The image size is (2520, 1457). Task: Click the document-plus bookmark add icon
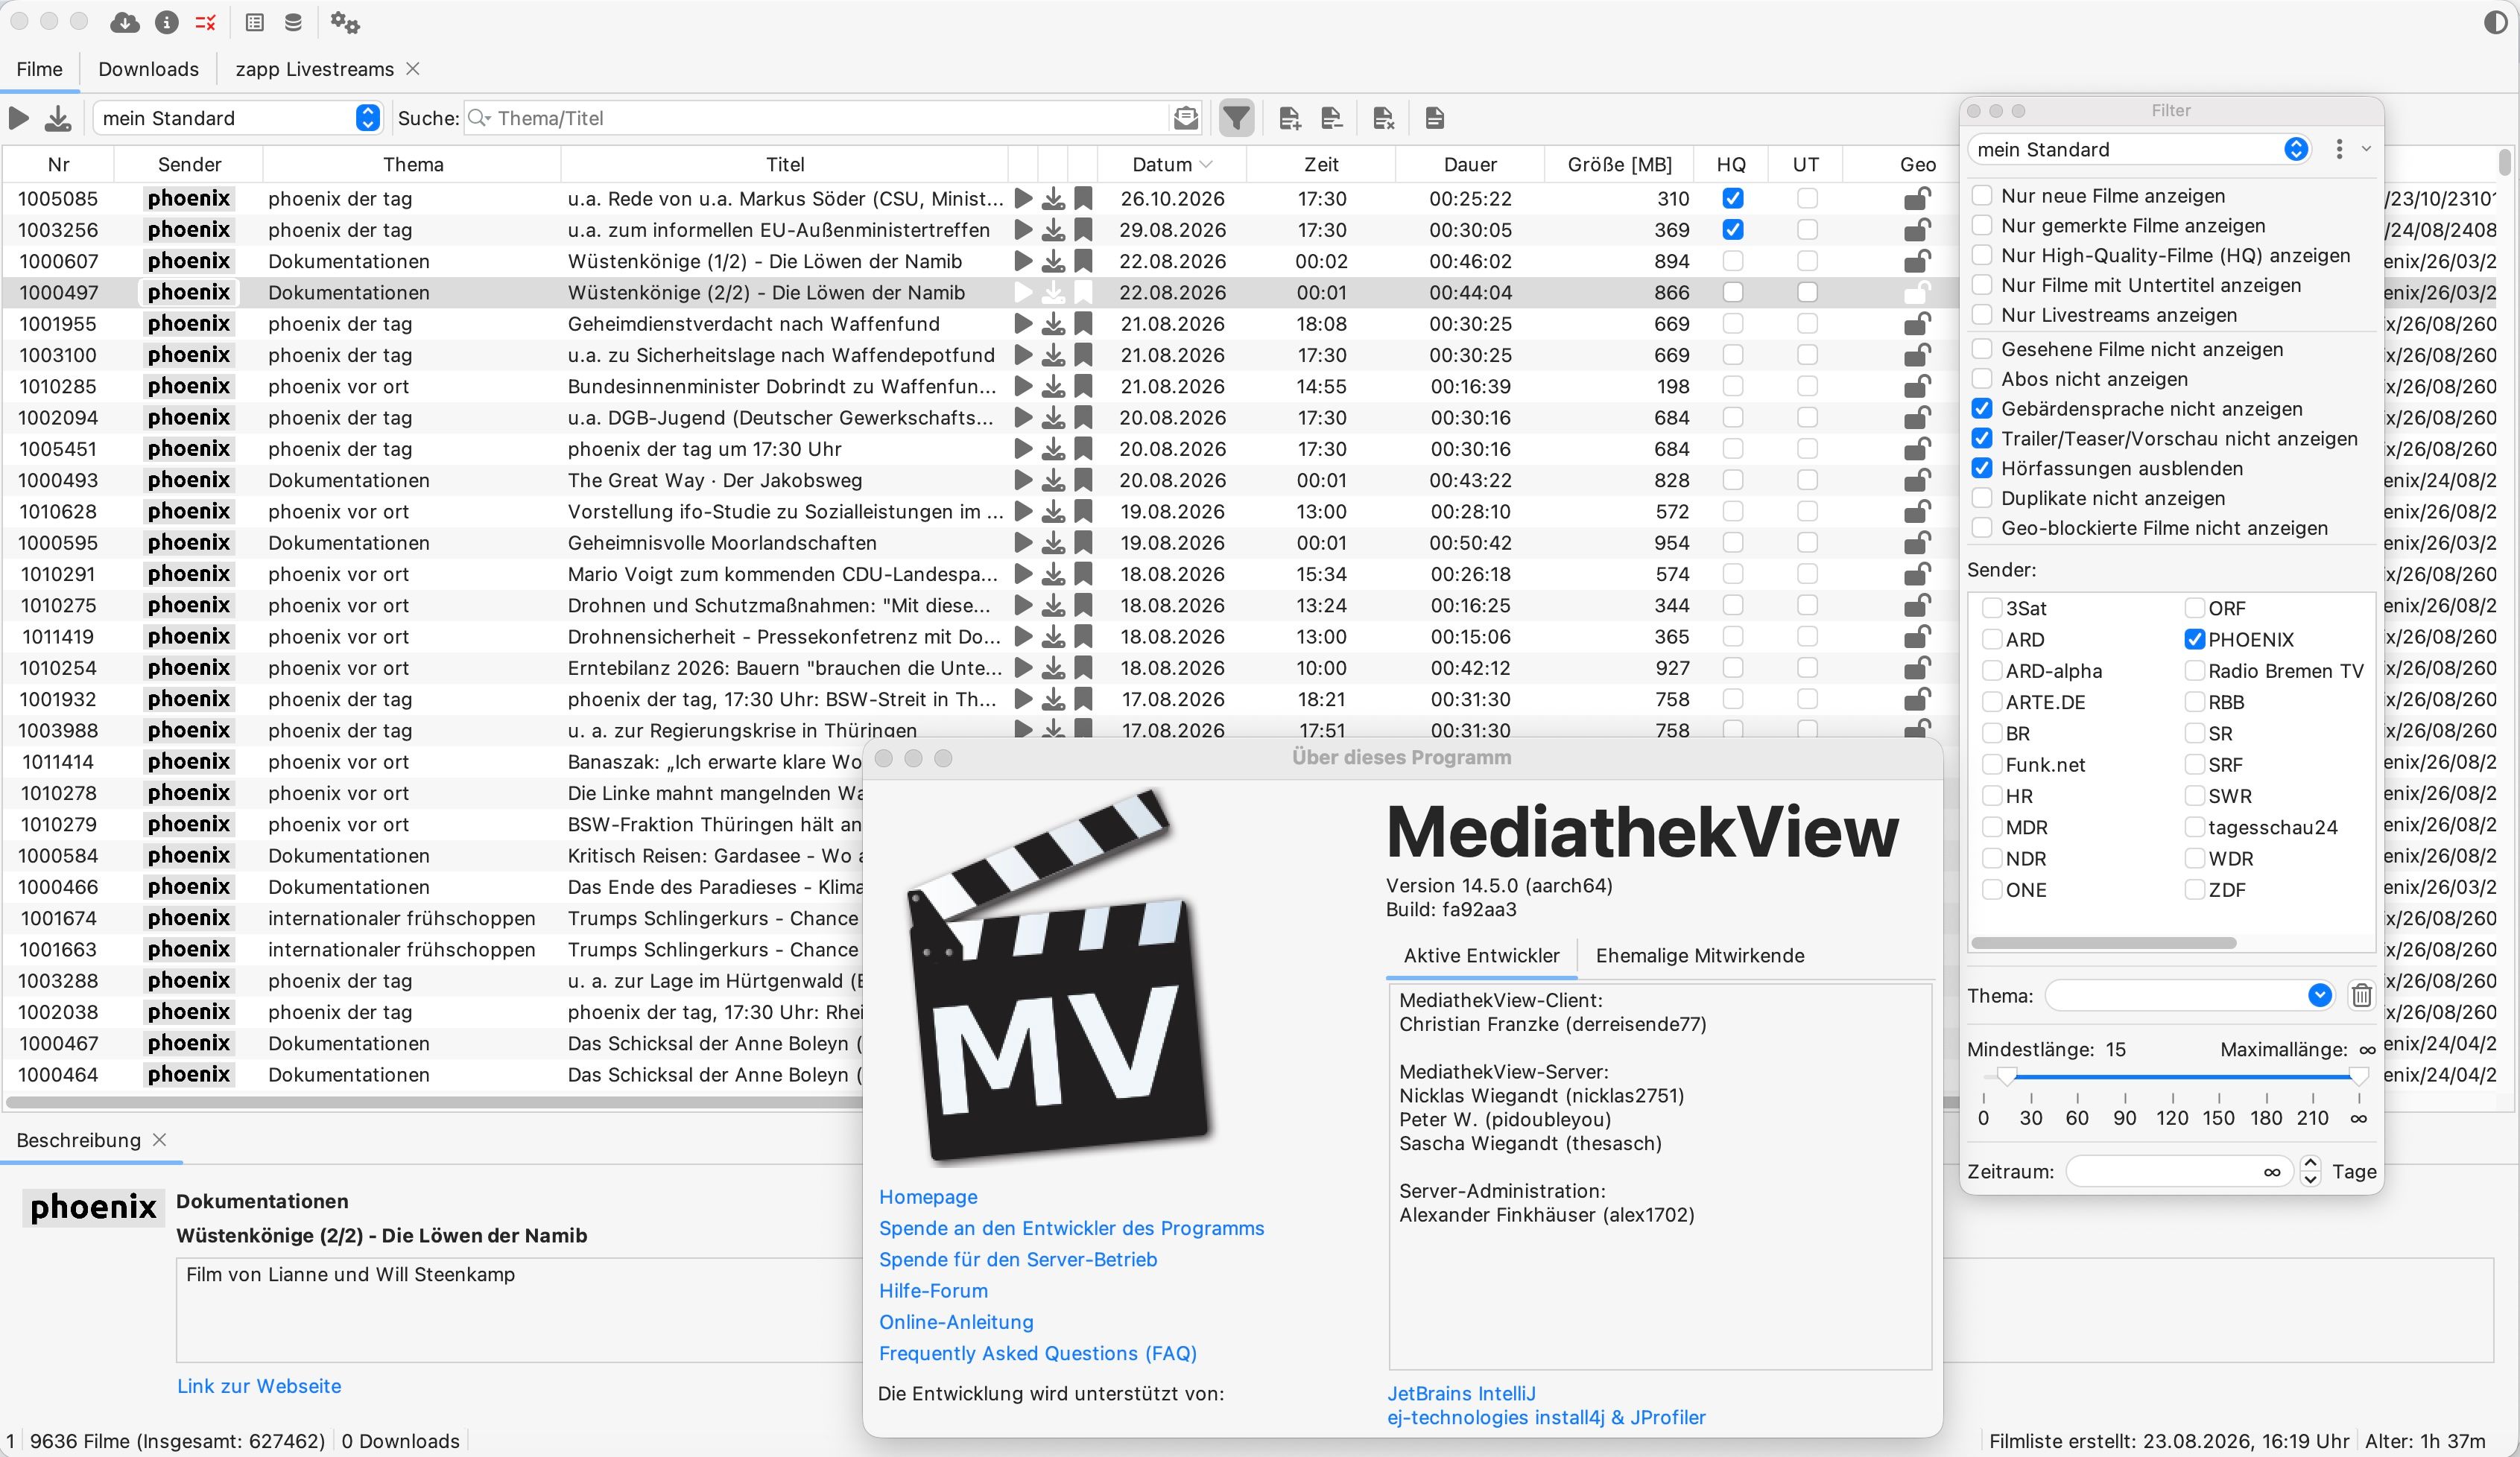(1289, 118)
